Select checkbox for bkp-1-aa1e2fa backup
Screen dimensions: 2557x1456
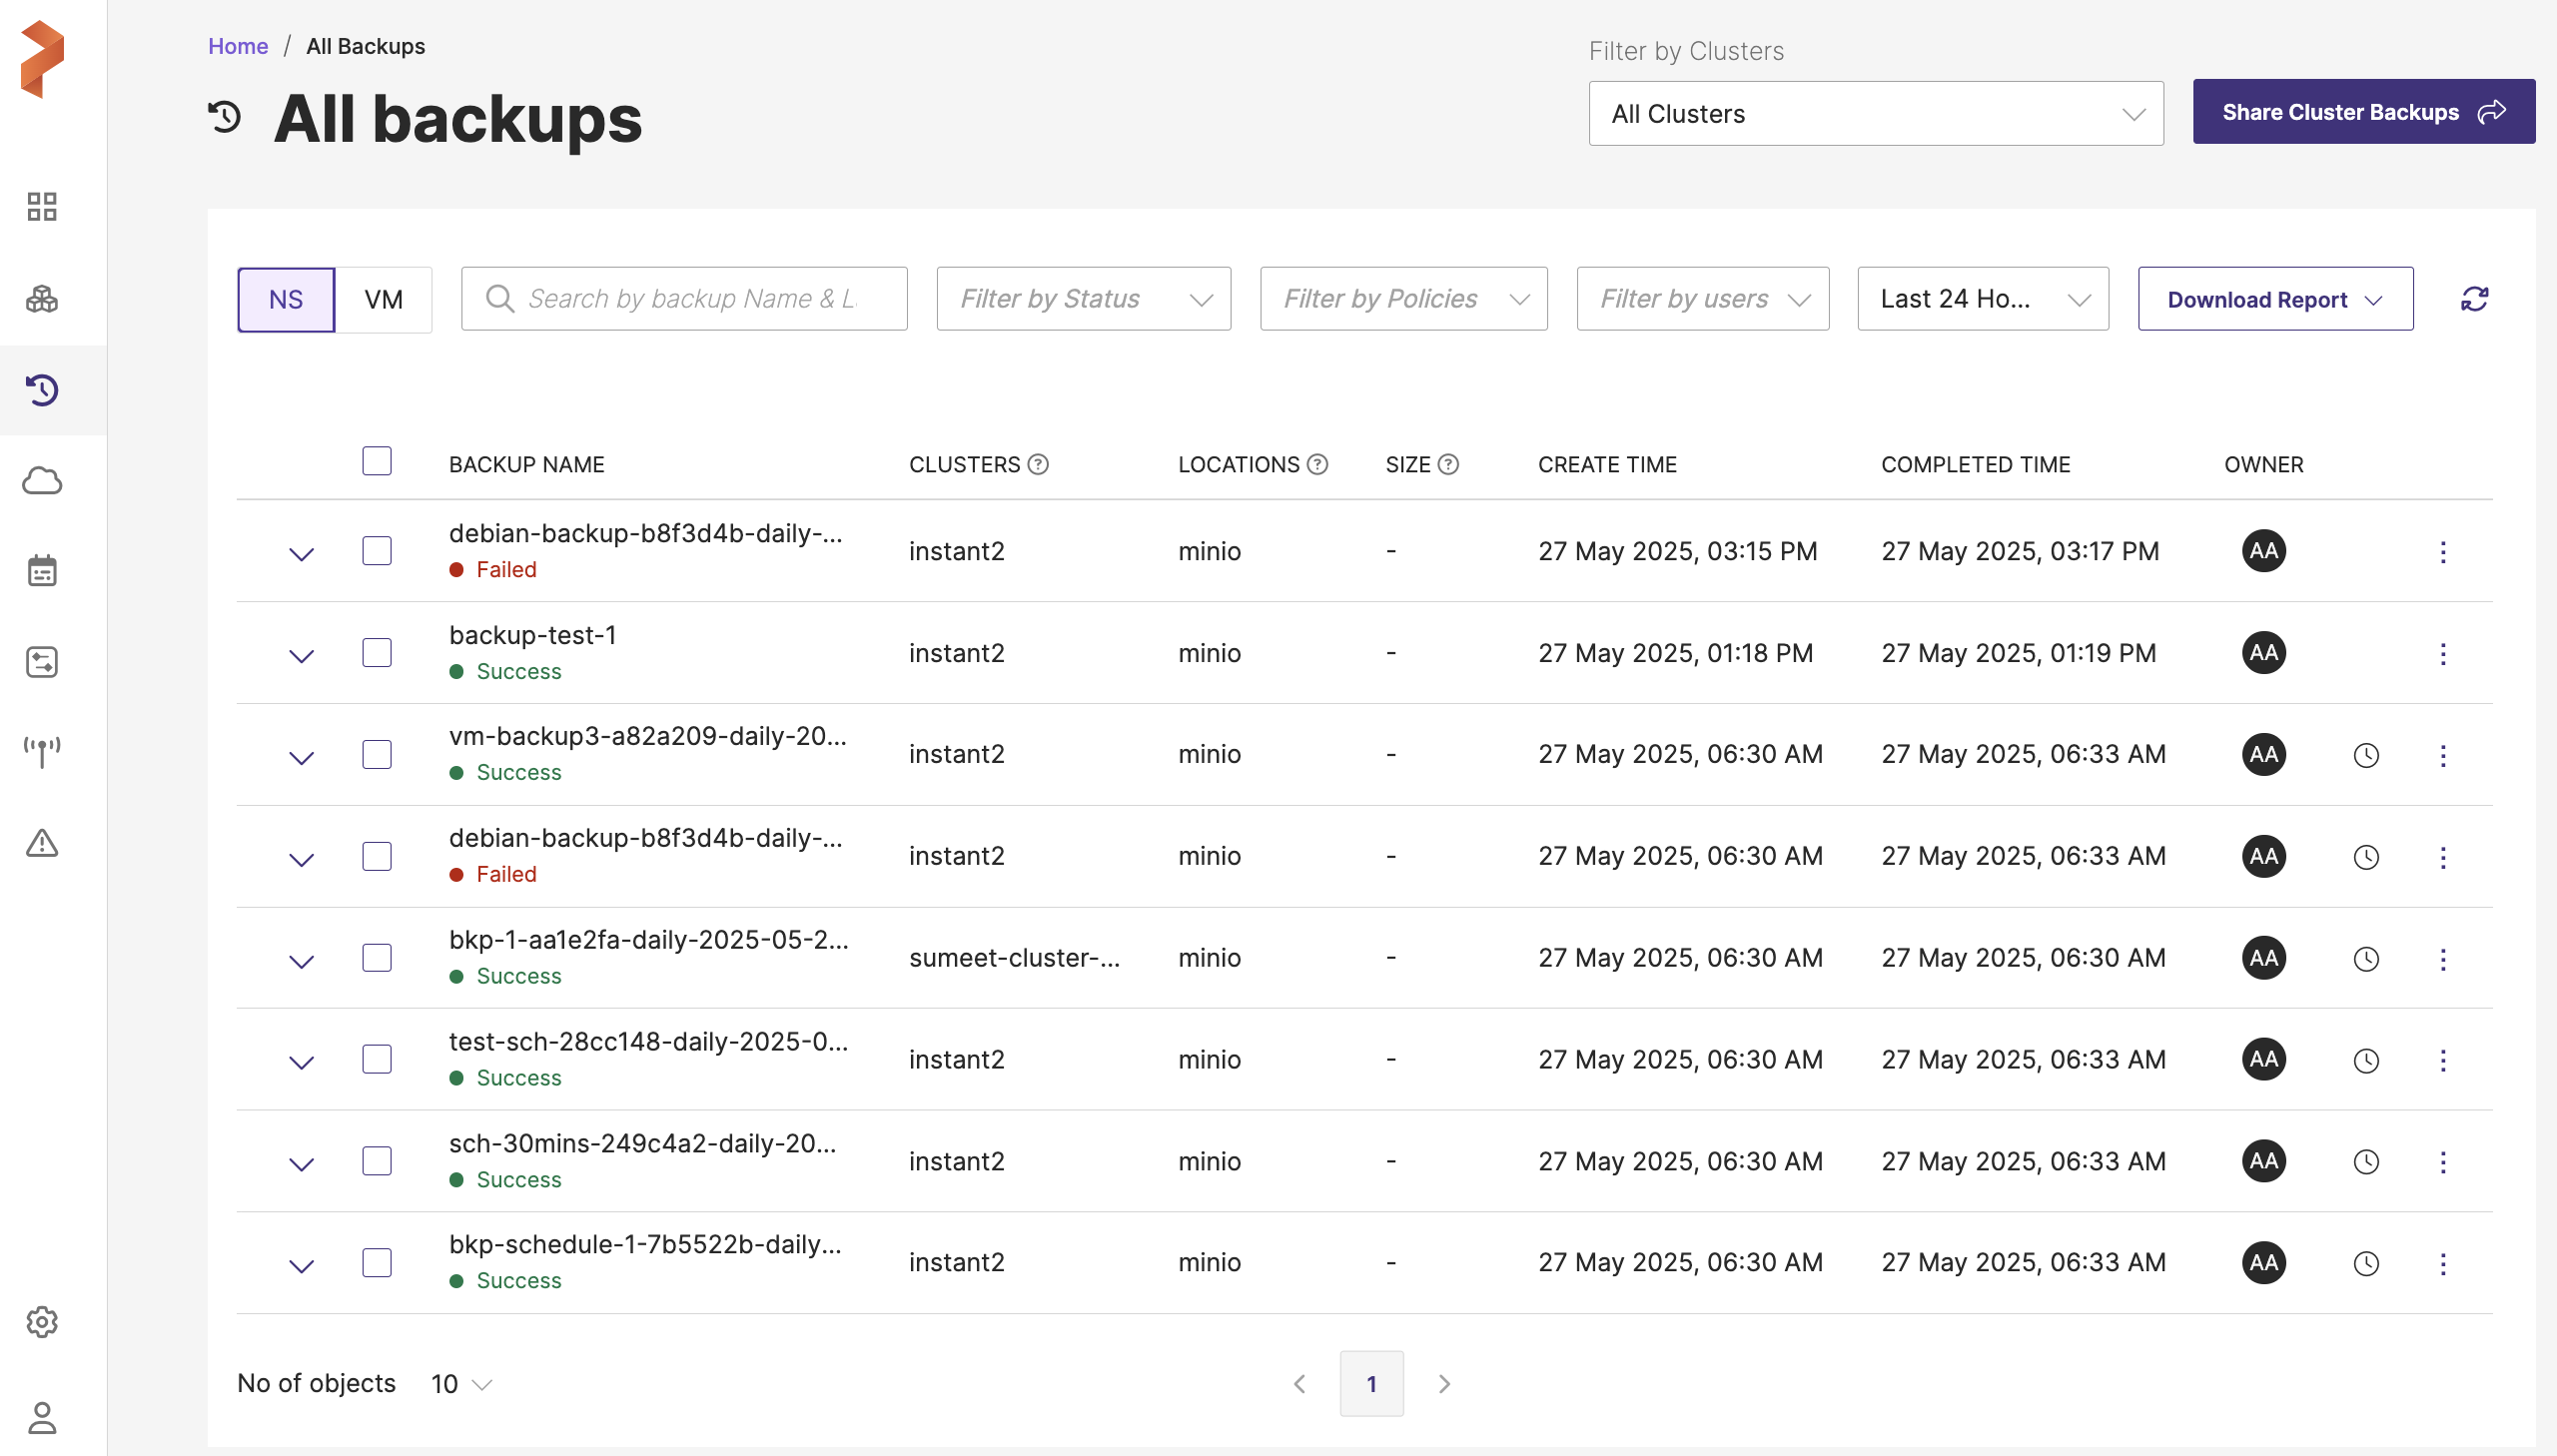[377, 958]
